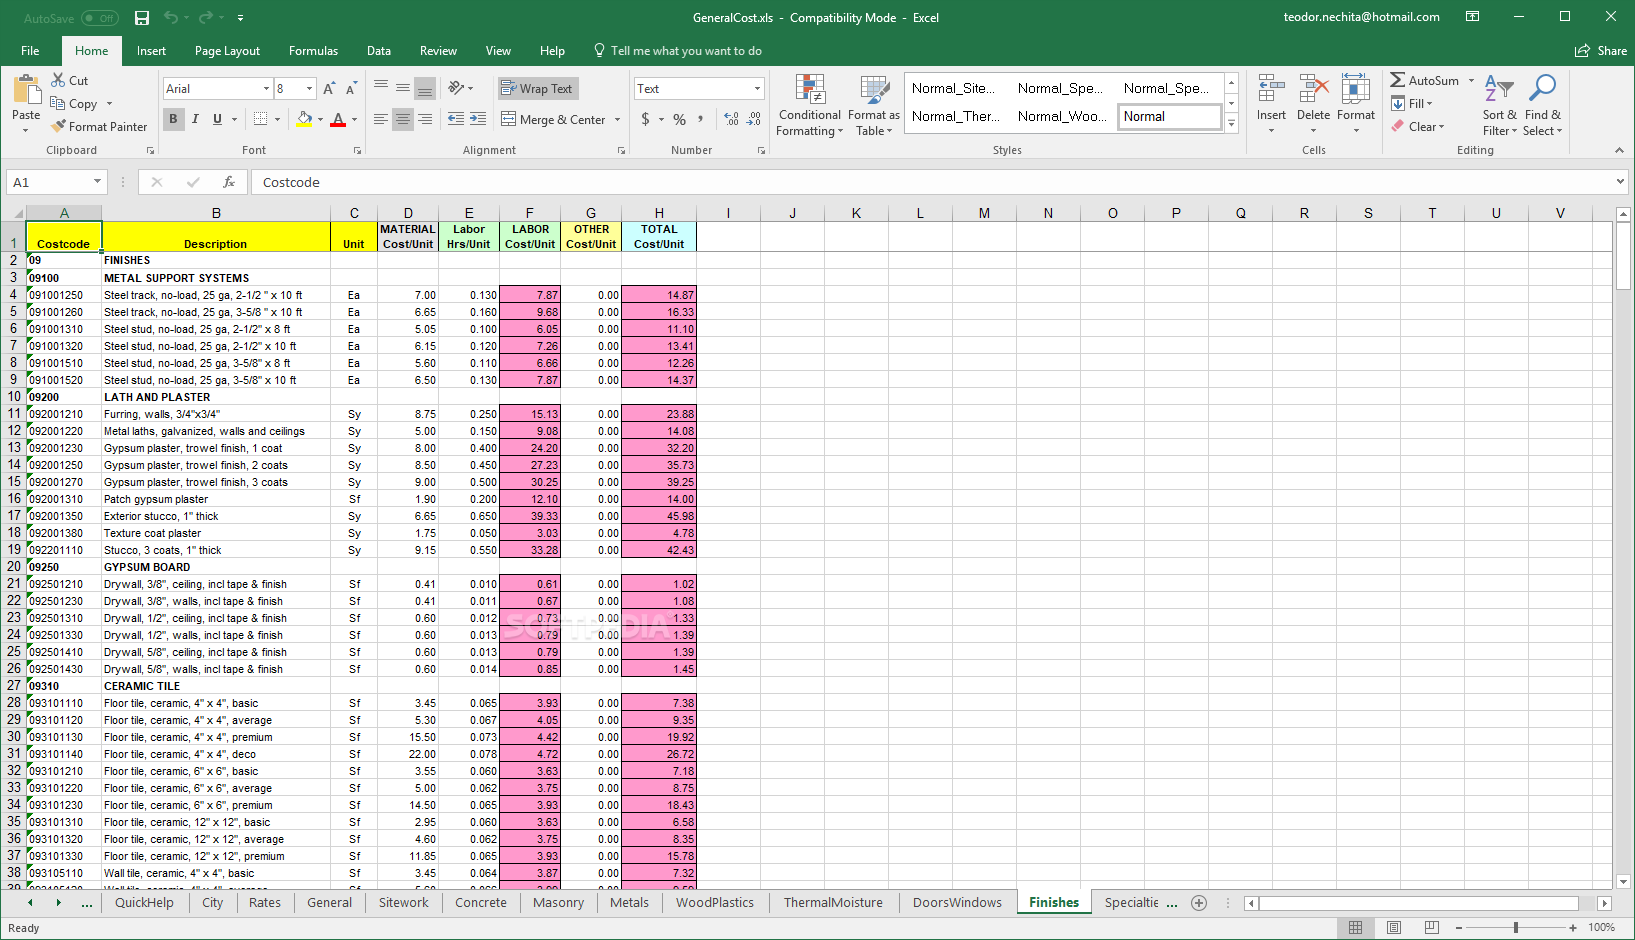Image resolution: width=1635 pixels, height=940 pixels.
Task: Click Format as Table button
Action: (874, 105)
